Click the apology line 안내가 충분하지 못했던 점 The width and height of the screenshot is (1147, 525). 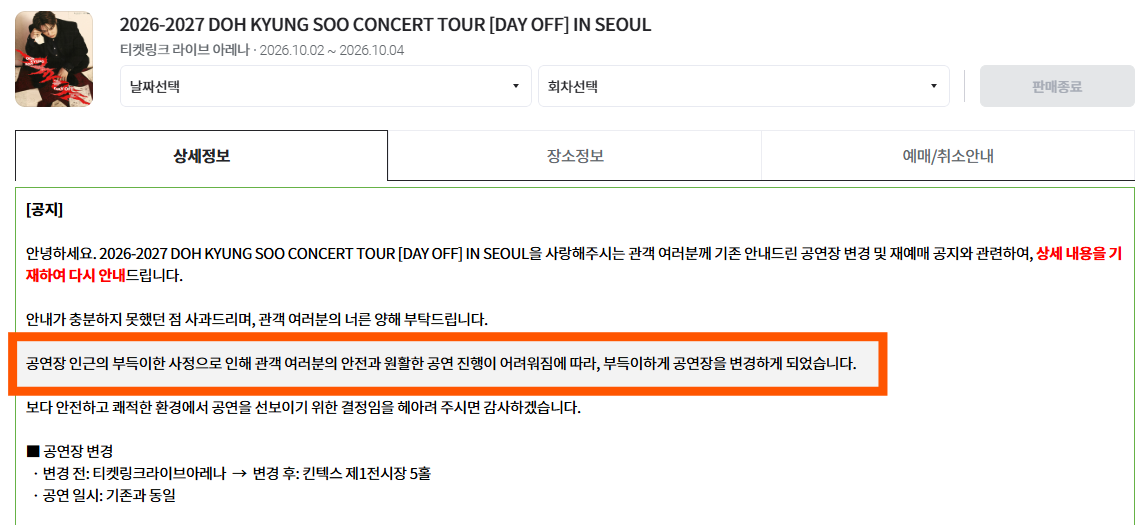click(256, 320)
